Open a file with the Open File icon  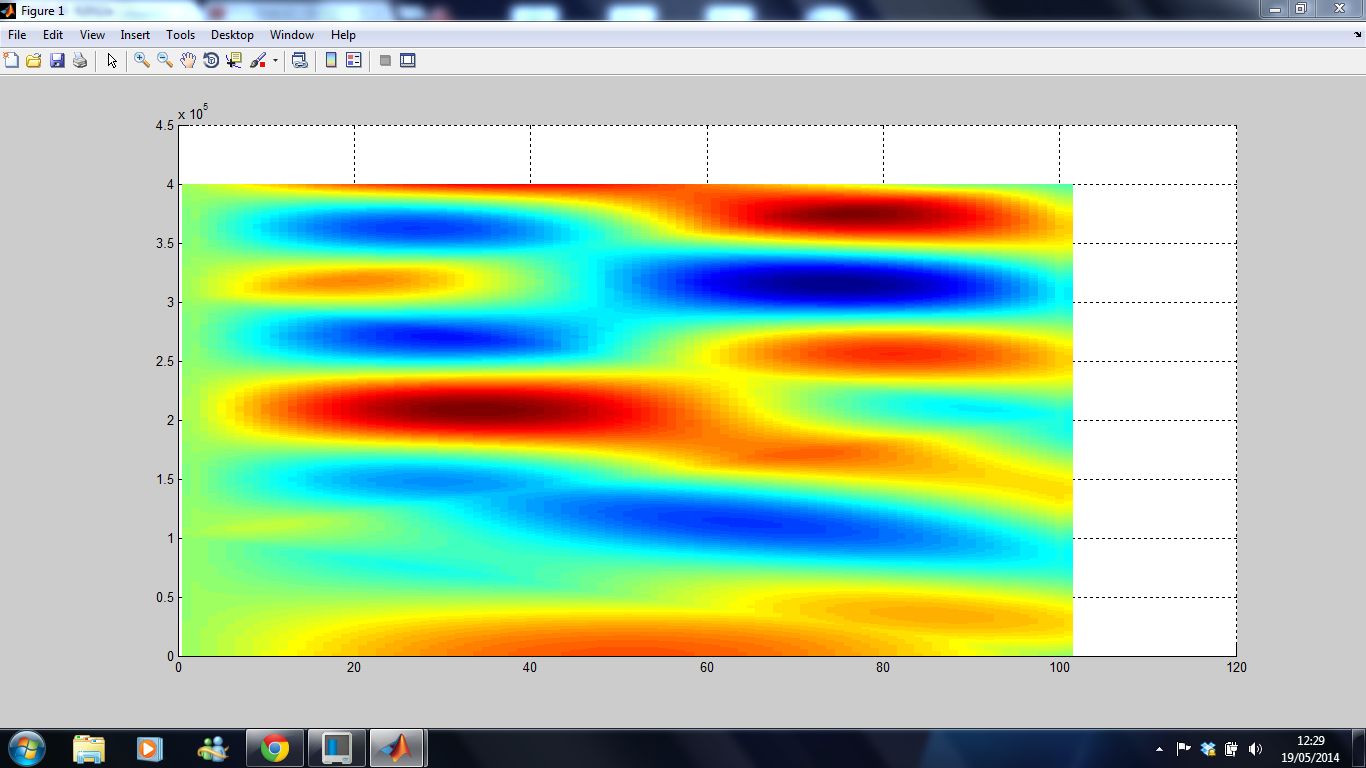(x=34, y=61)
